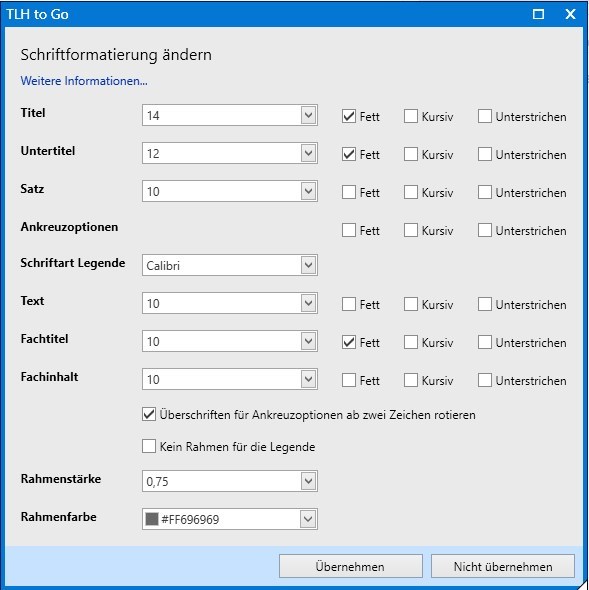The image size is (589, 590).
Task: Check Kein Rahmen für die Legende
Action: click(x=149, y=447)
